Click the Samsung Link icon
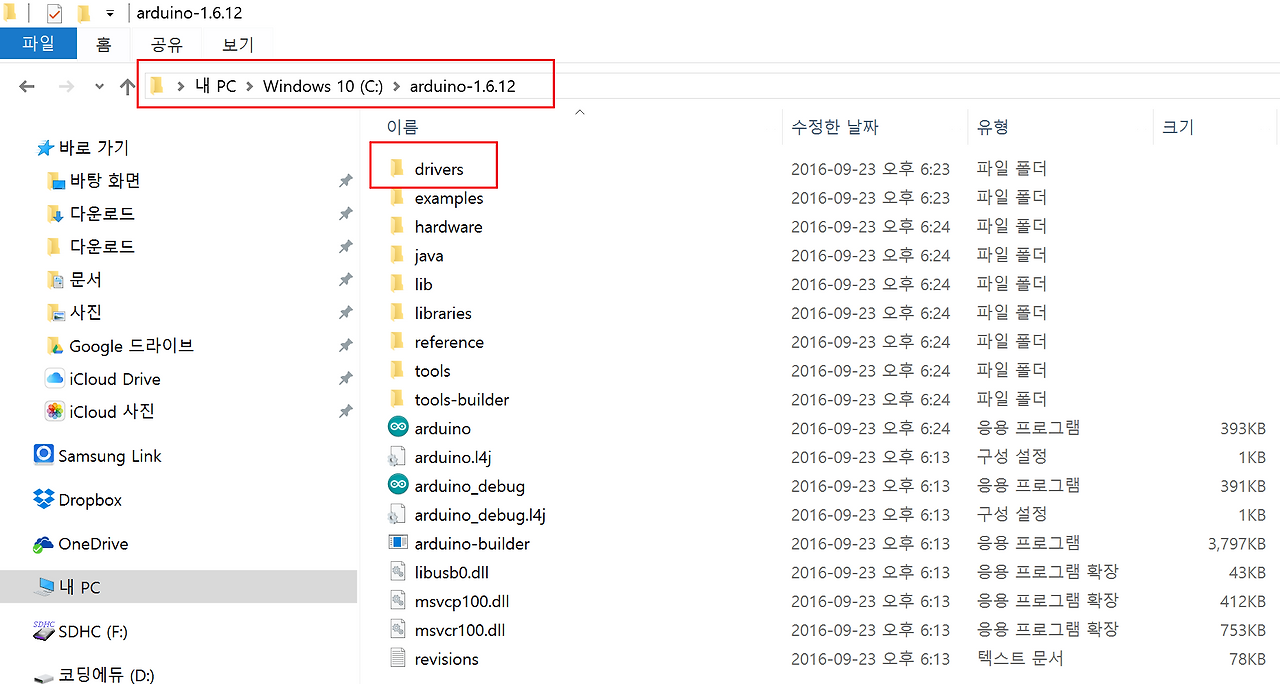Screen dimensions: 1280x684 (x=44, y=455)
